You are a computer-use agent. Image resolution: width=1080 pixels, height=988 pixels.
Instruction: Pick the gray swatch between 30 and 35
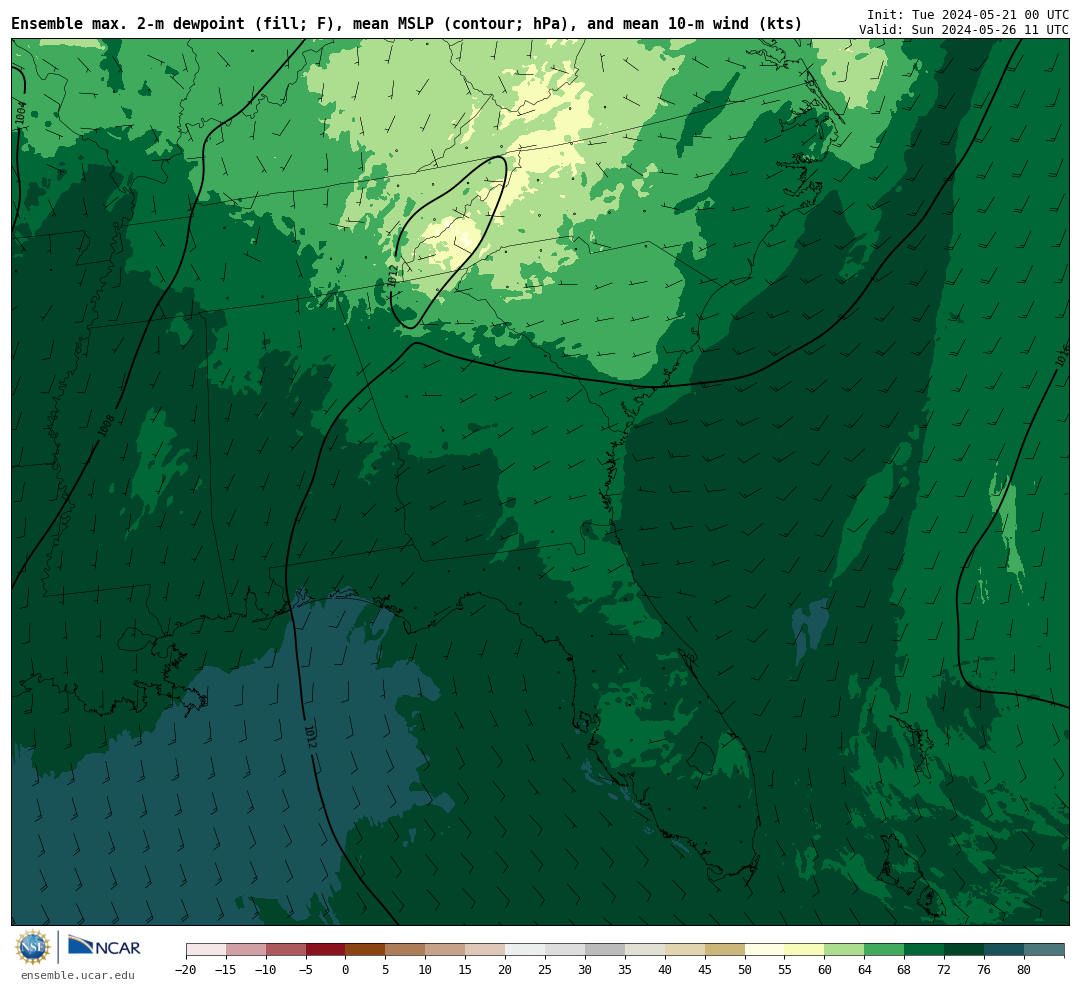click(x=605, y=950)
